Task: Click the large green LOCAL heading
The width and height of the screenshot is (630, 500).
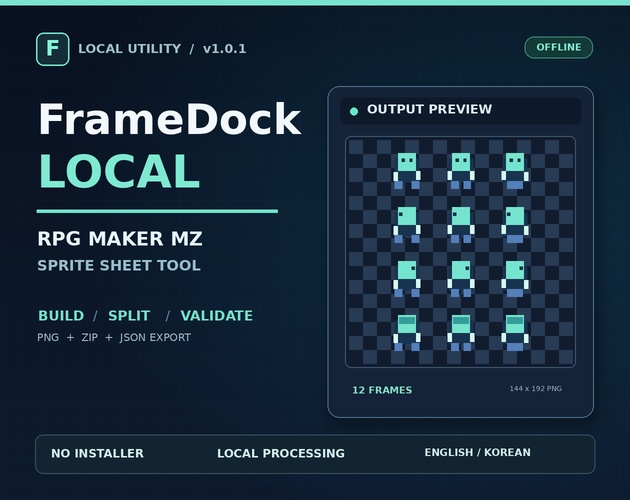Action: tap(119, 171)
